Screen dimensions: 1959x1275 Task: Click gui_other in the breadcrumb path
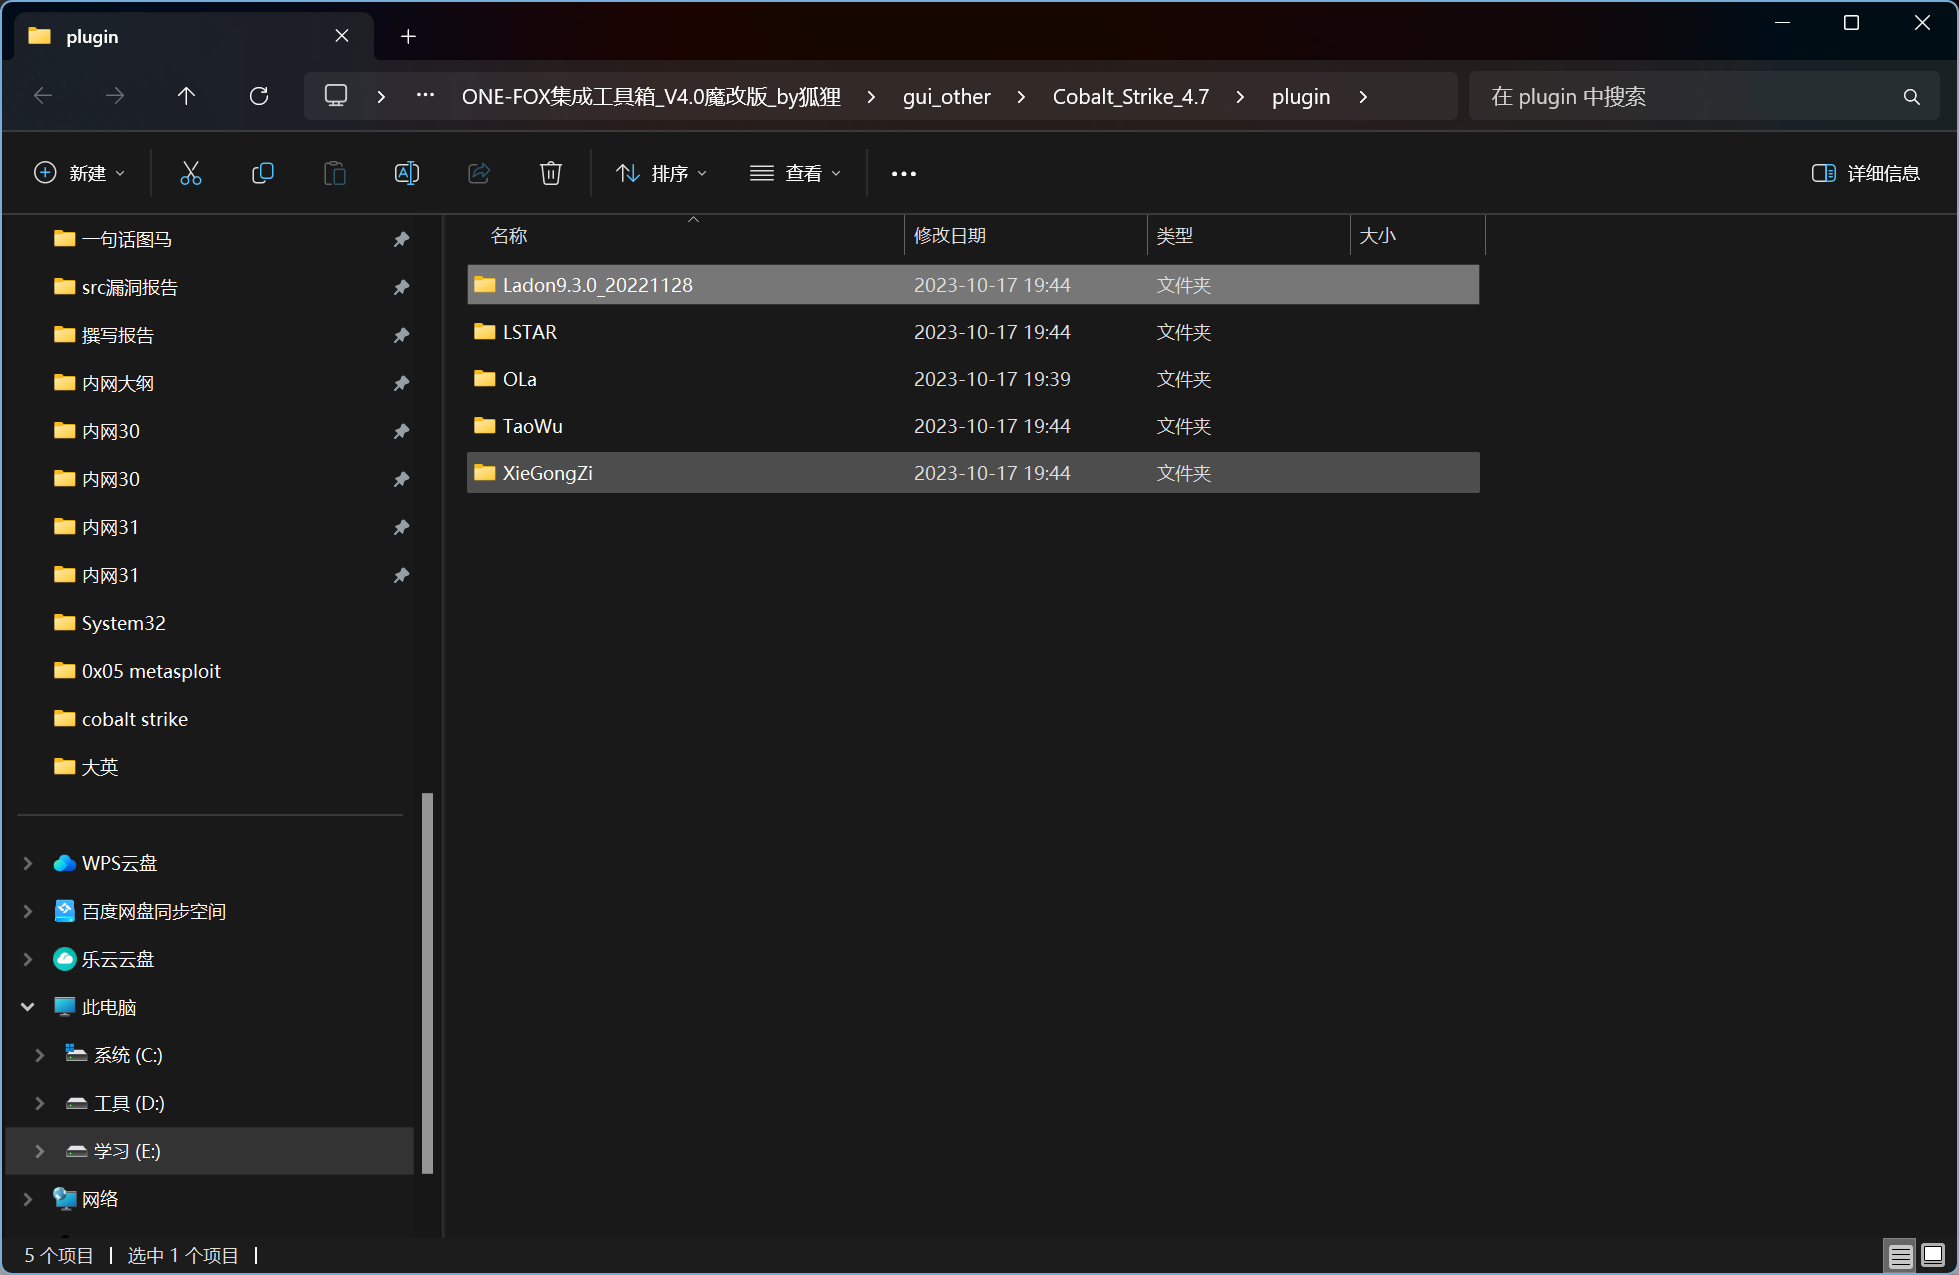pyautogui.click(x=946, y=97)
